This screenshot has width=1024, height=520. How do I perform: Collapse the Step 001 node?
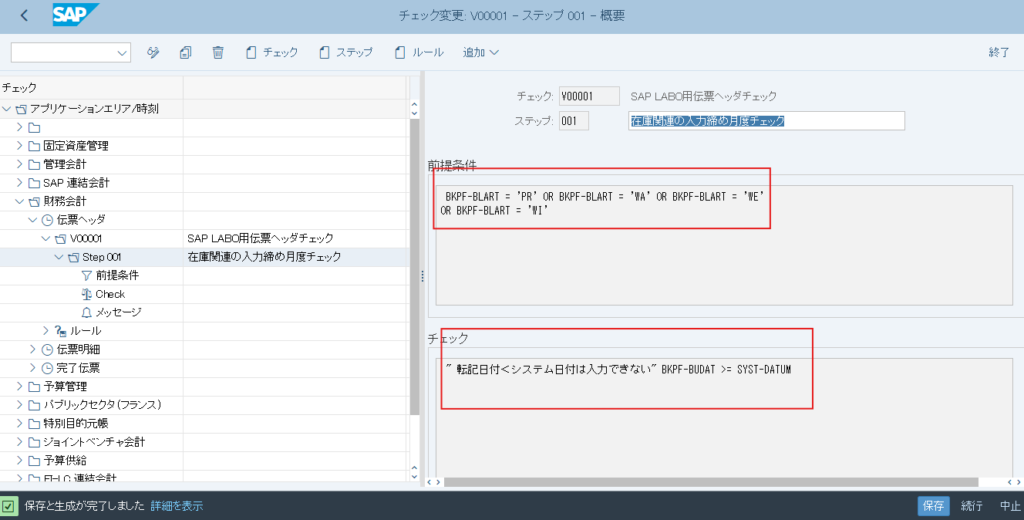(x=59, y=257)
